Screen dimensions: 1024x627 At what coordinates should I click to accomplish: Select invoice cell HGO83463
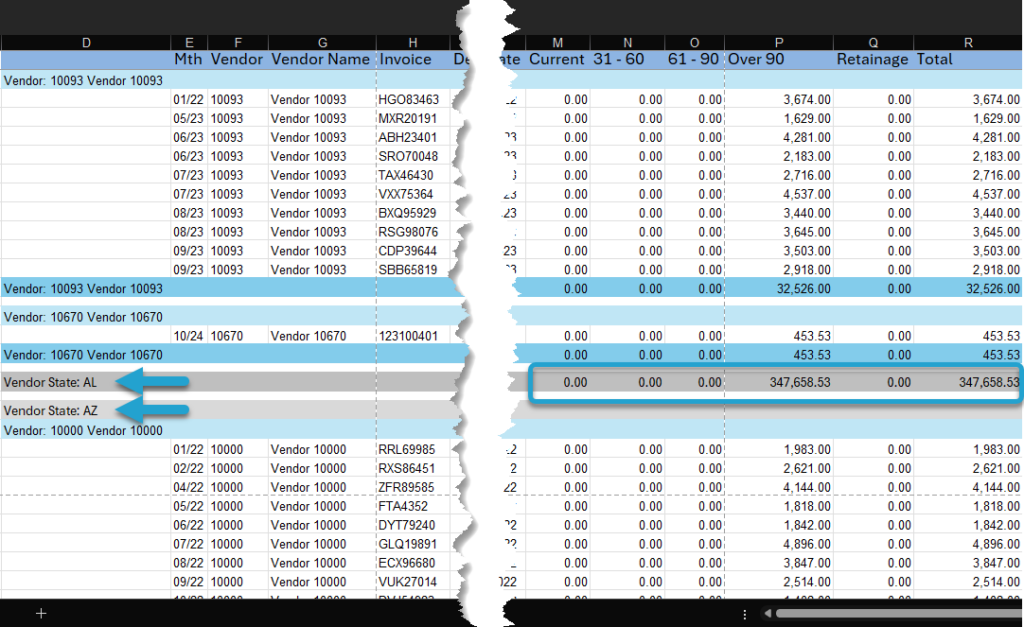(413, 100)
